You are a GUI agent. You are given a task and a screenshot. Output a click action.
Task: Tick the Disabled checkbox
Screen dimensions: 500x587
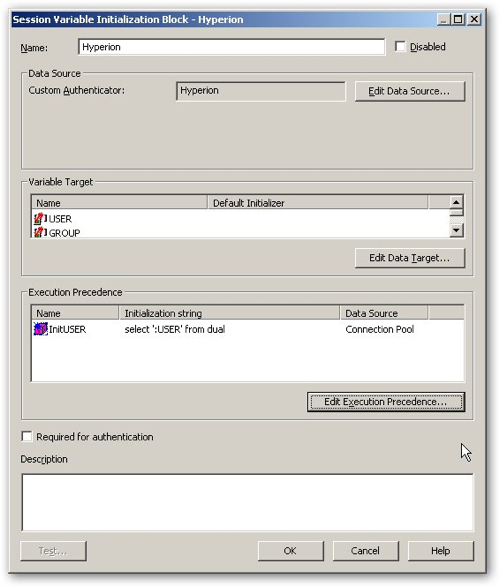click(x=400, y=46)
